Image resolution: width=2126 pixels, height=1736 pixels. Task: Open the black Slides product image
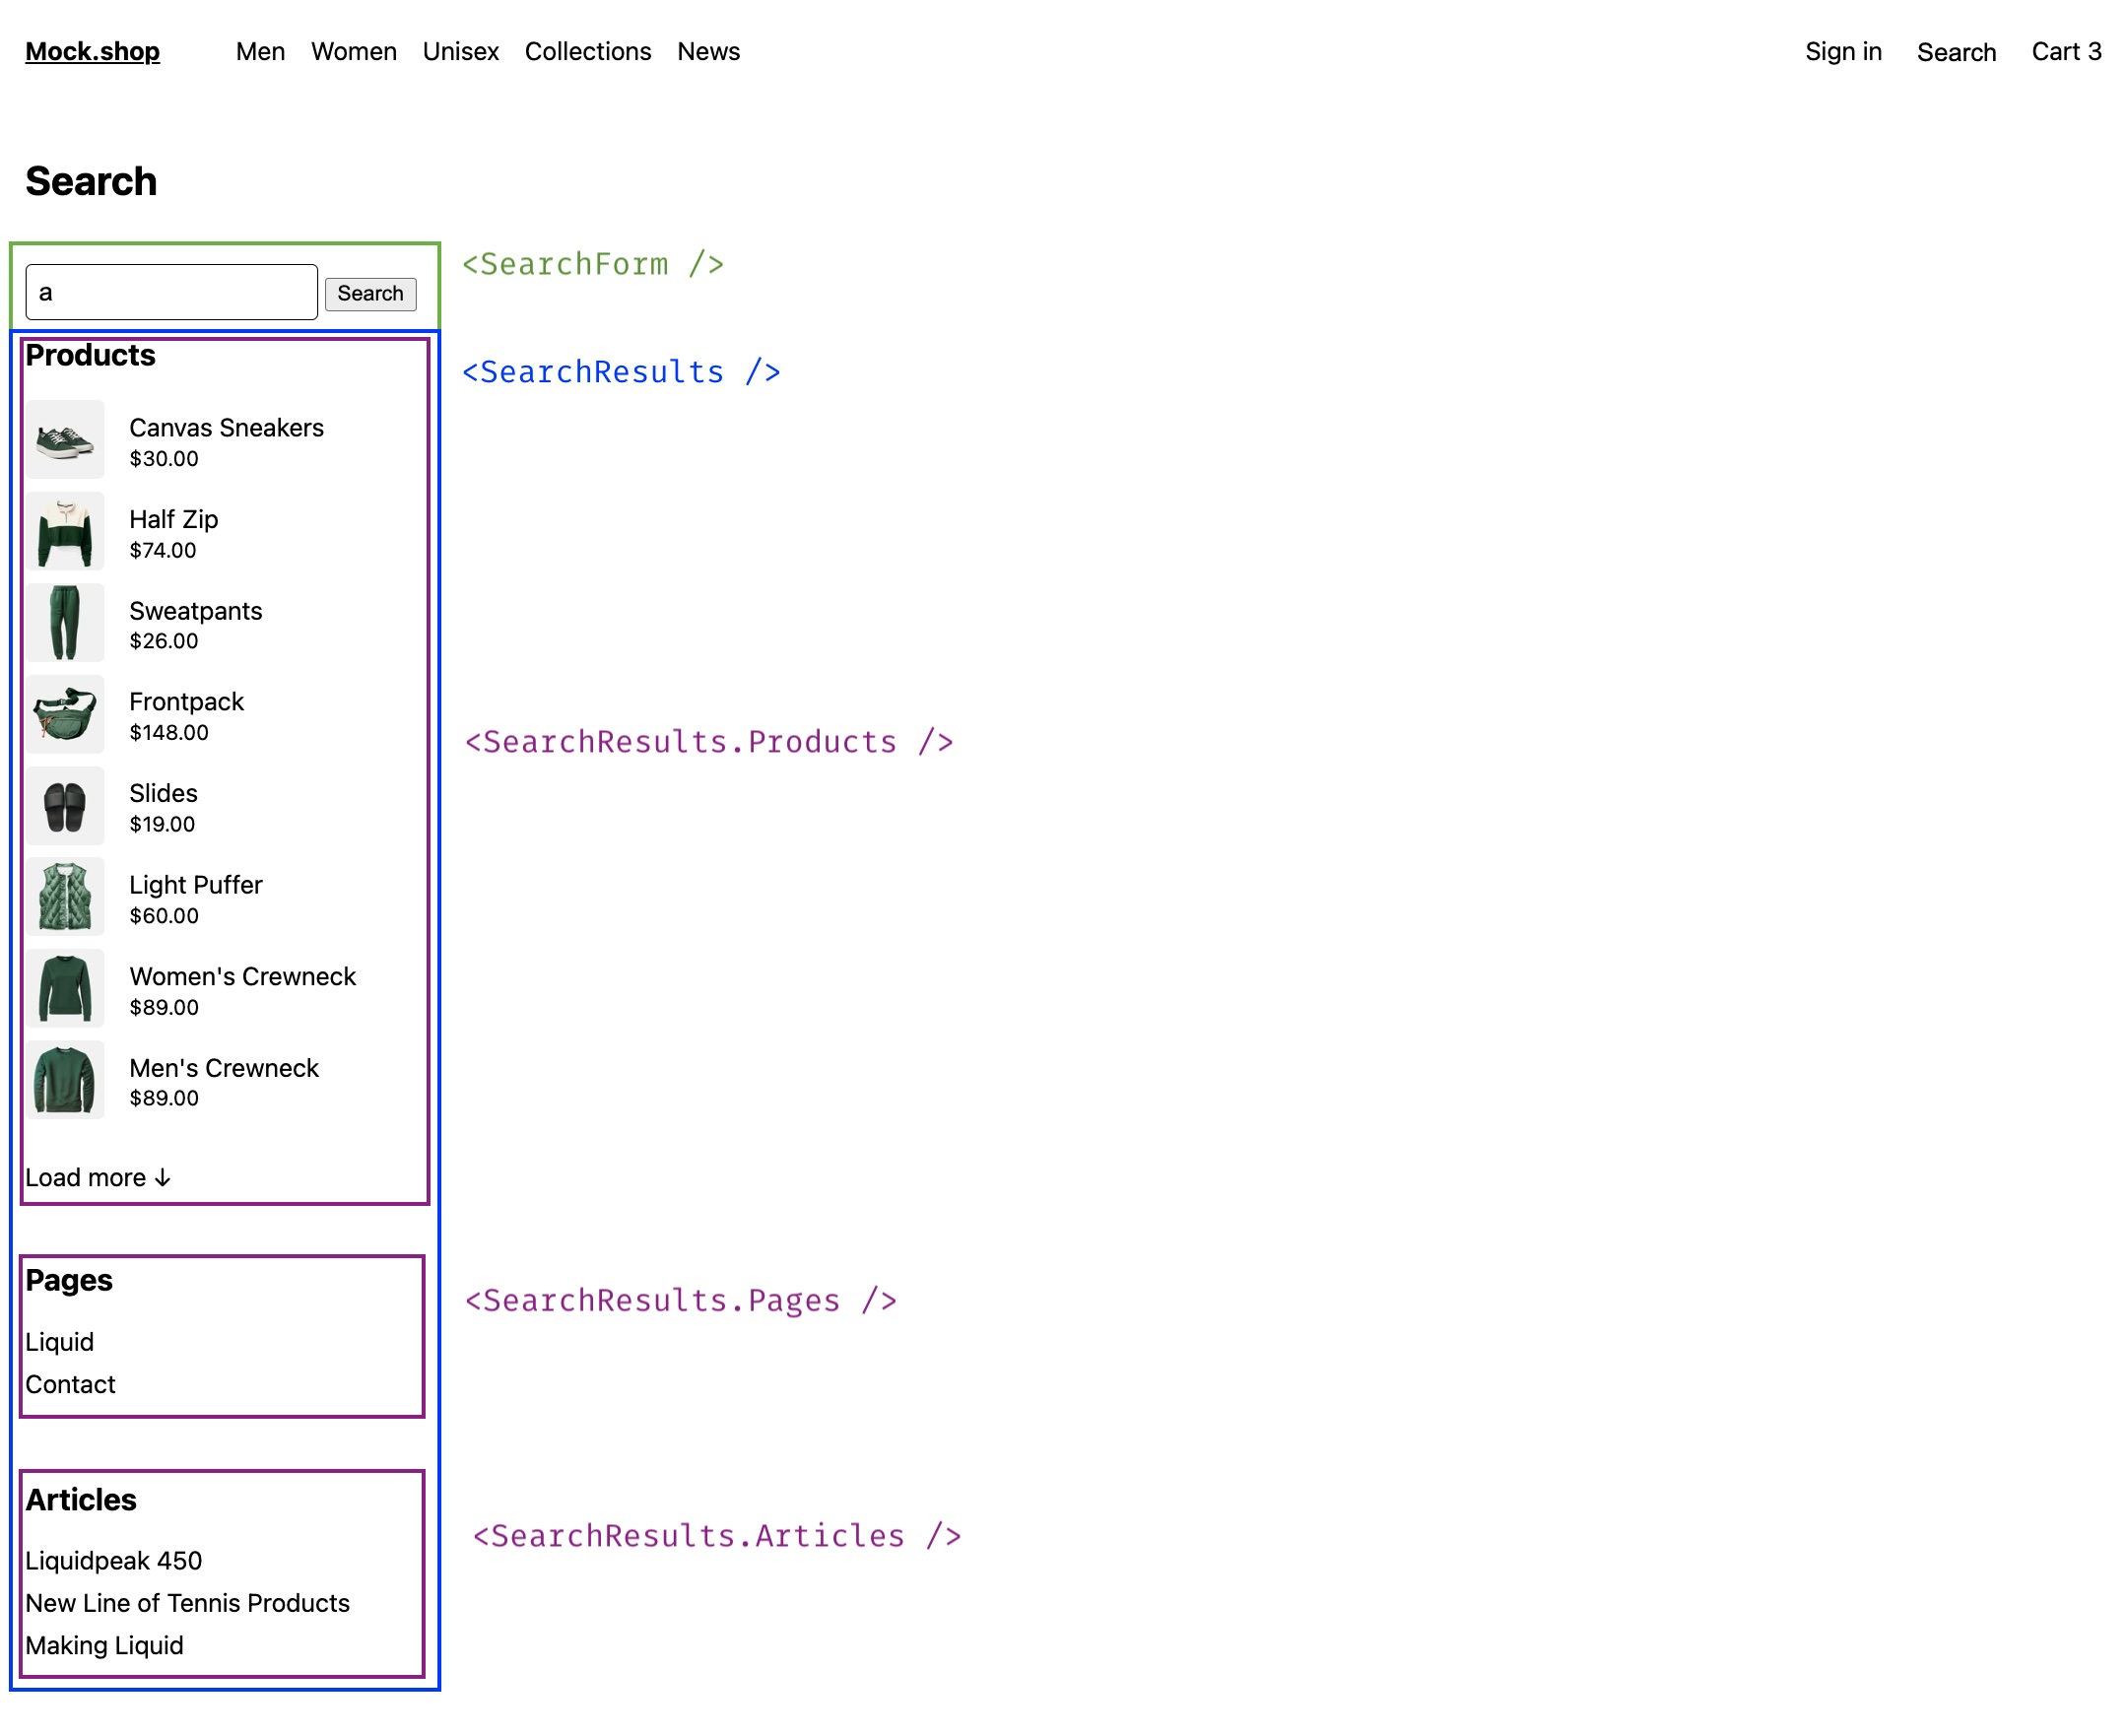[x=65, y=806]
